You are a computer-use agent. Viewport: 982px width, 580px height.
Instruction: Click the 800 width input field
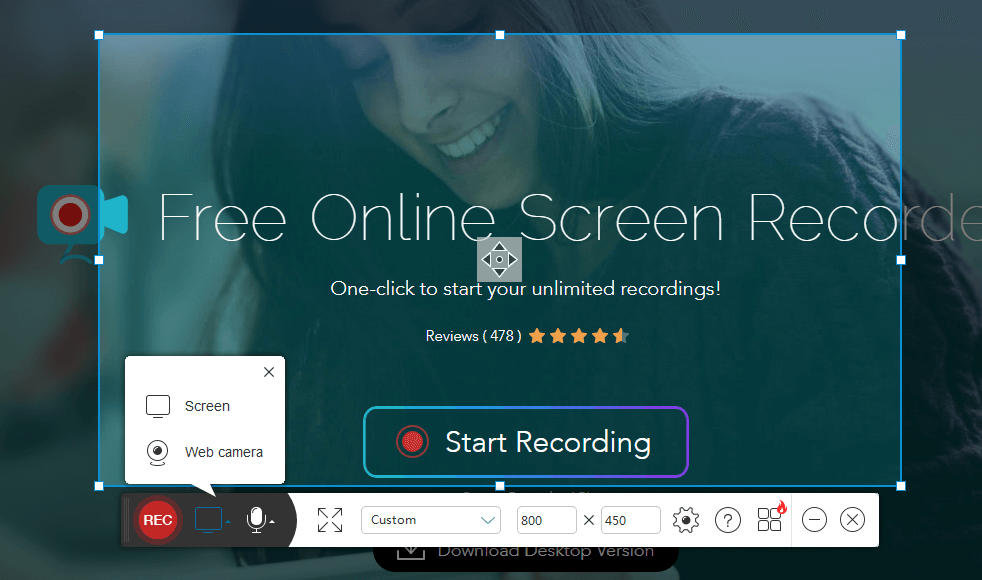coord(546,520)
